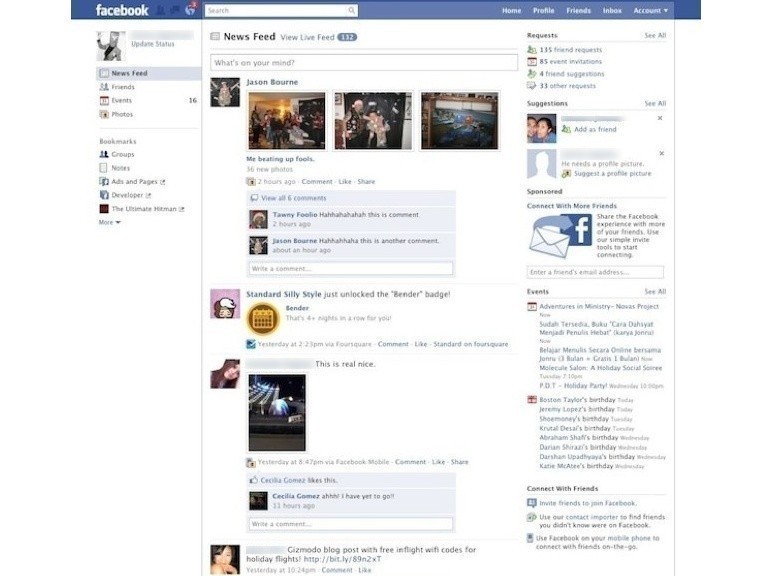Click Write a comment under Cecilia Gomez's comment
The height and width of the screenshot is (576, 770).
351,524
